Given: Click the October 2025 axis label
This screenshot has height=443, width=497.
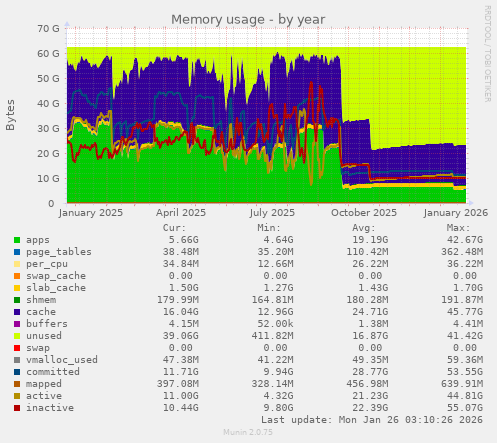Looking at the screenshot, I should tap(364, 213).
